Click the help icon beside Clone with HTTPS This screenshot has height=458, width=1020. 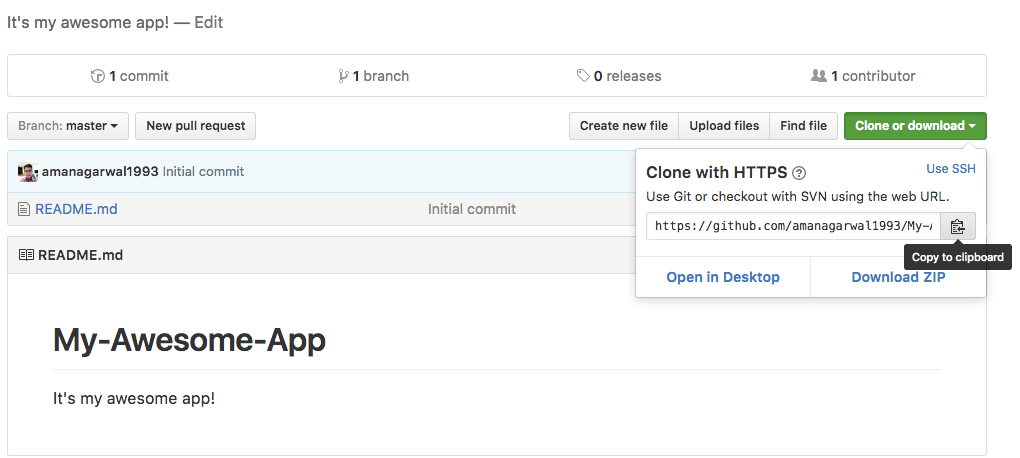[799, 173]
